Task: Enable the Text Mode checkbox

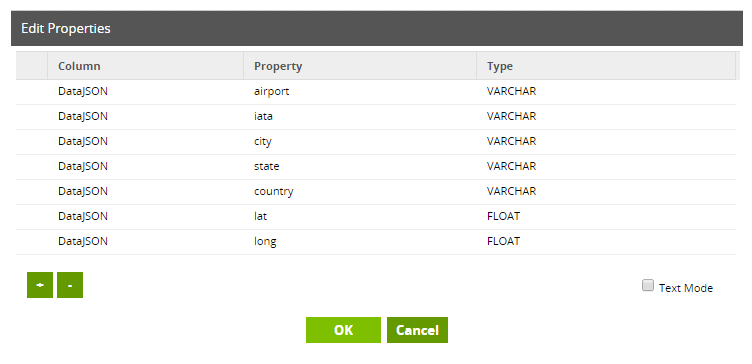Action: click(647, 286)
